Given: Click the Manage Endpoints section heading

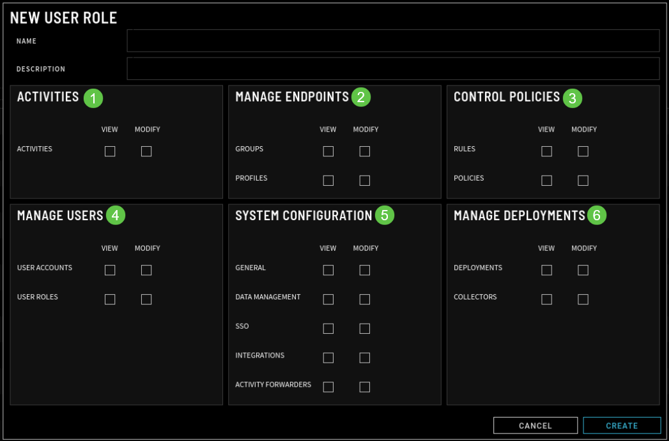Looking at the screenshot, I should click(292, 97).
